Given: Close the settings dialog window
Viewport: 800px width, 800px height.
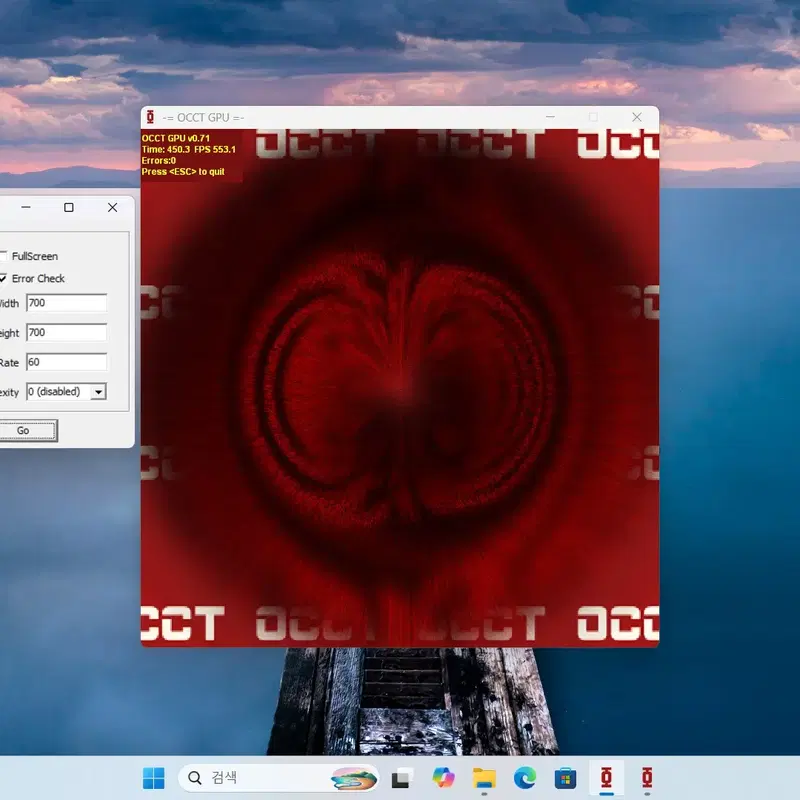Looking at the screenshot, I should tap(112, 207).
